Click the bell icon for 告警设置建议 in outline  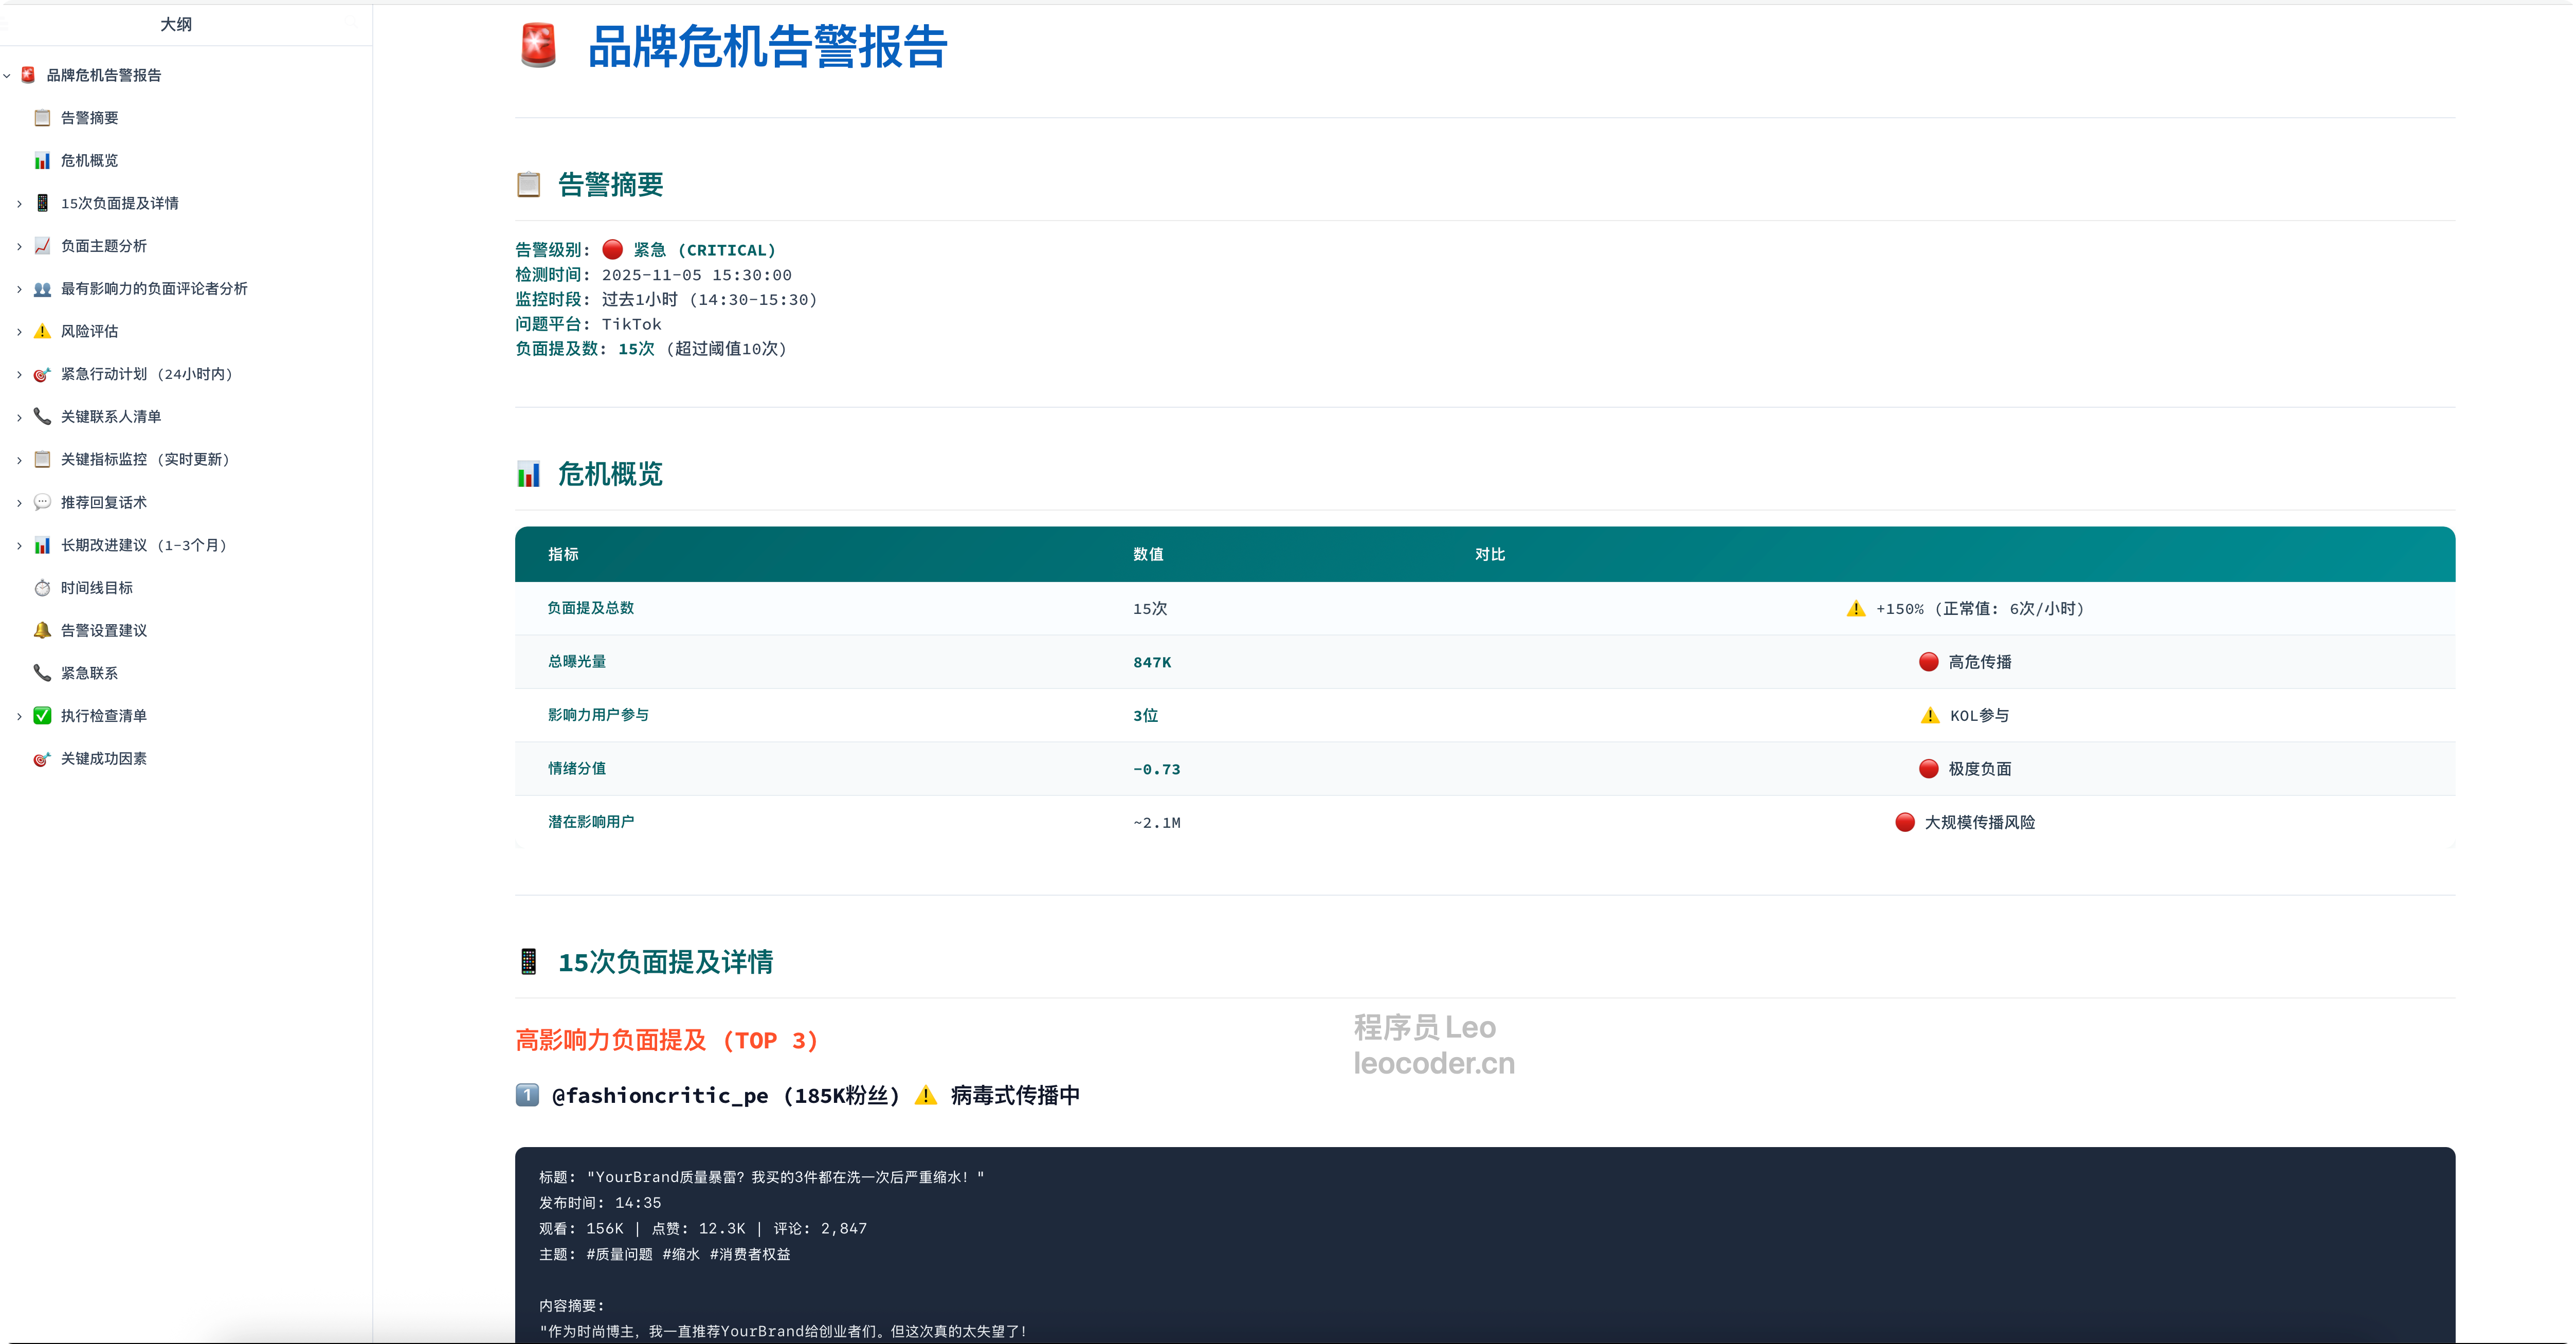(42, 631)
